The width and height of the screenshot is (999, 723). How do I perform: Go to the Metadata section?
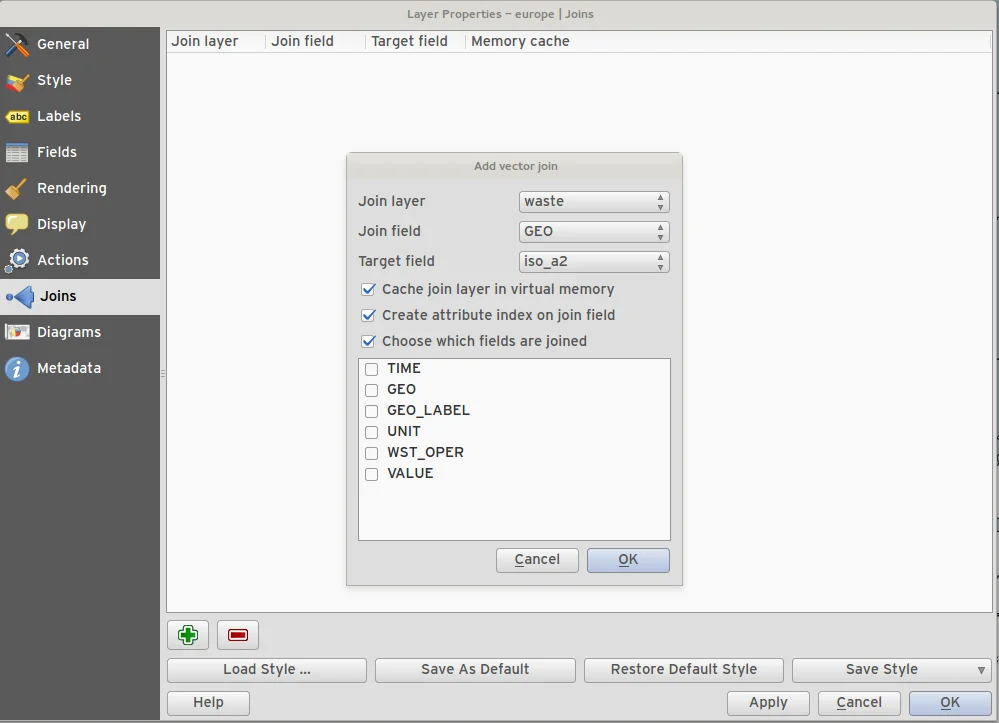68,368
